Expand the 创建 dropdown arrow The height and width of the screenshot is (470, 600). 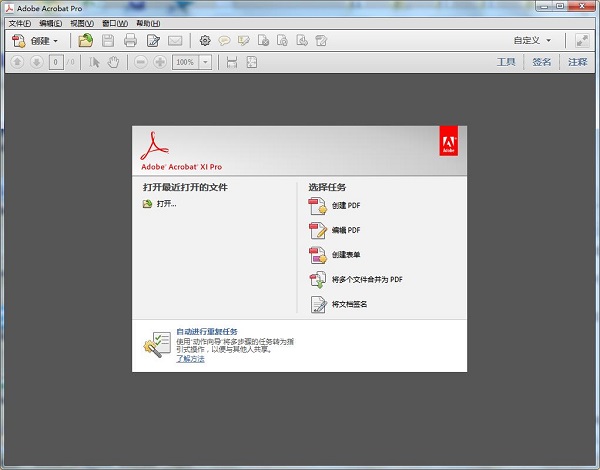click(x=55, y=41)
